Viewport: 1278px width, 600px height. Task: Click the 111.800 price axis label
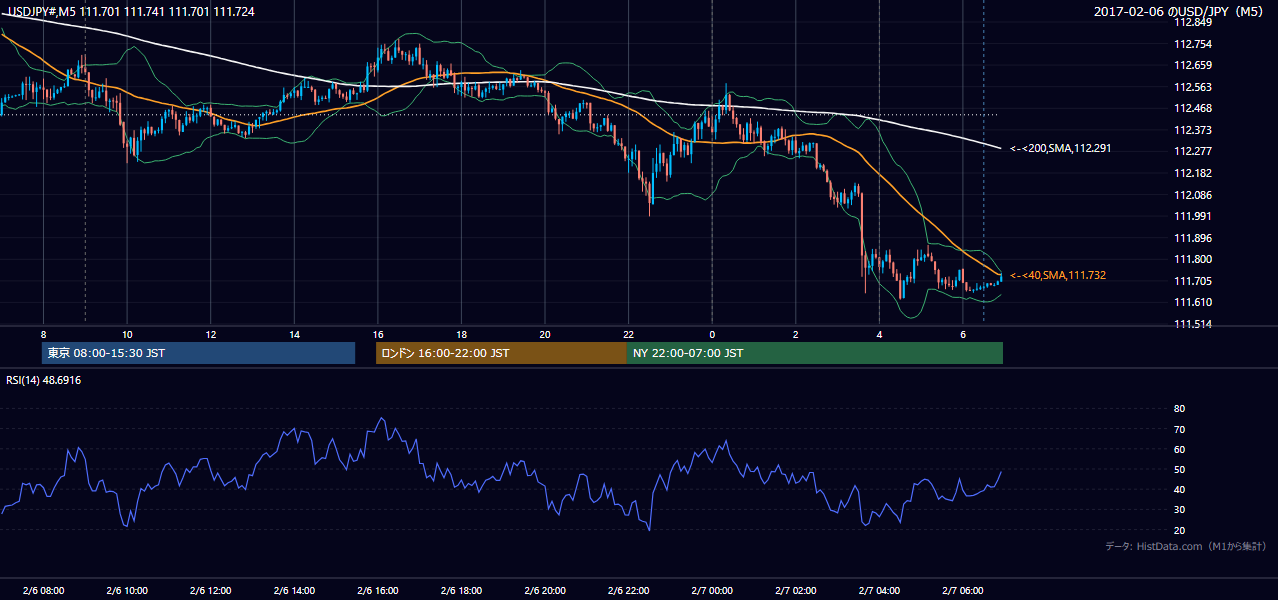pos(1191,259)
